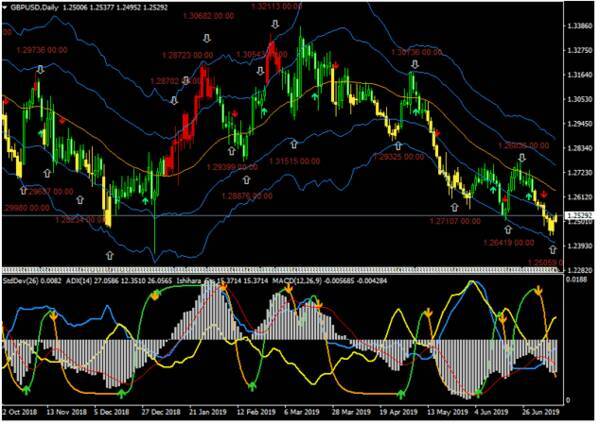Screen dimensions: 600x424
Task: Click the 13 May 2019 date label
Action: click(447, 412)
